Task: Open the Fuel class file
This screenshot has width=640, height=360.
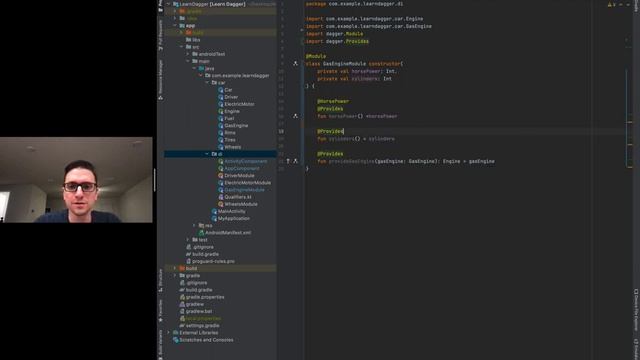Action: 226,118
